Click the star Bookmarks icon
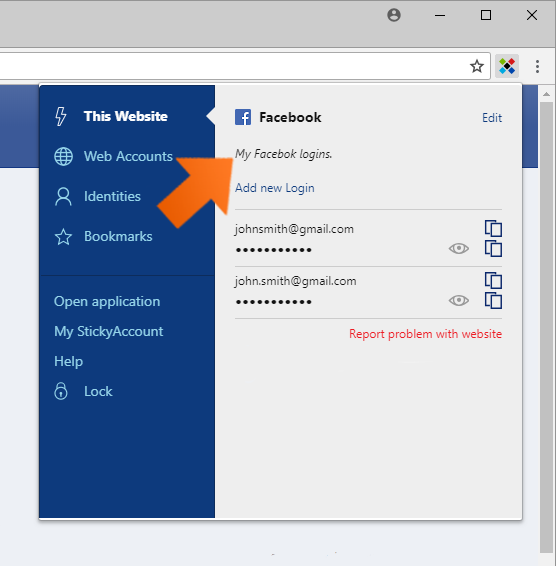The width and height of the screenshot is (556, 566). (x=63, y=237)
